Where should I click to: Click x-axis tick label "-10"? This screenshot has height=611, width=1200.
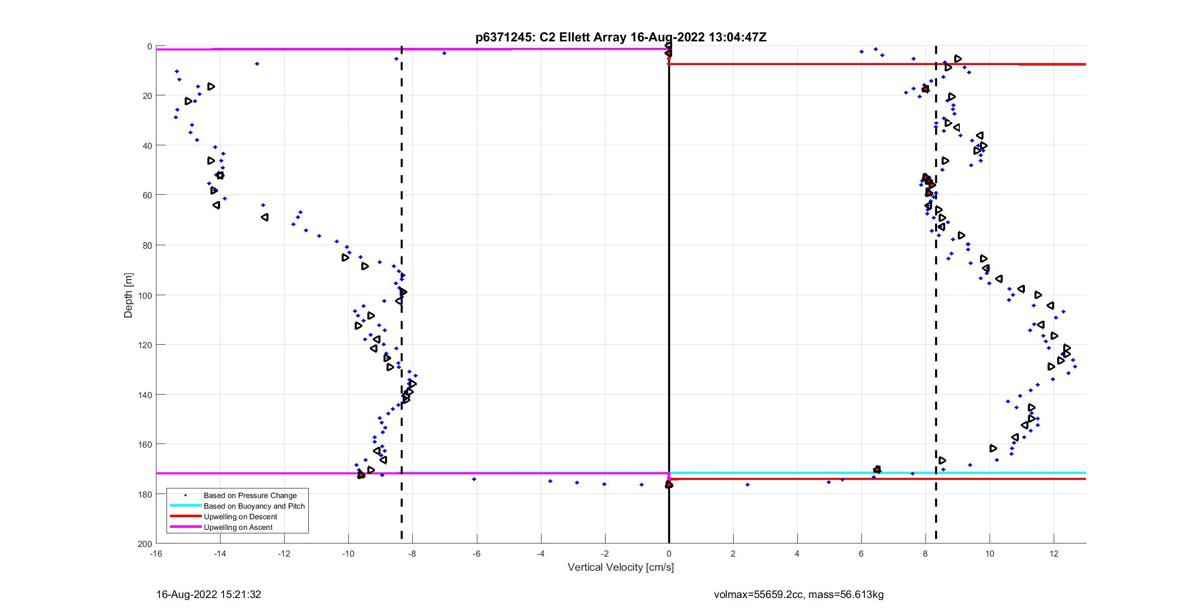click(347, 553)
